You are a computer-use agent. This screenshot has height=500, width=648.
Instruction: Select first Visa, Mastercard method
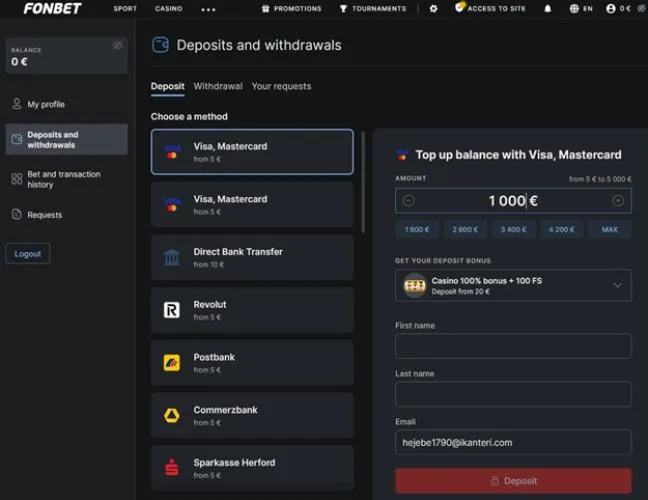[x=252, y=152]
